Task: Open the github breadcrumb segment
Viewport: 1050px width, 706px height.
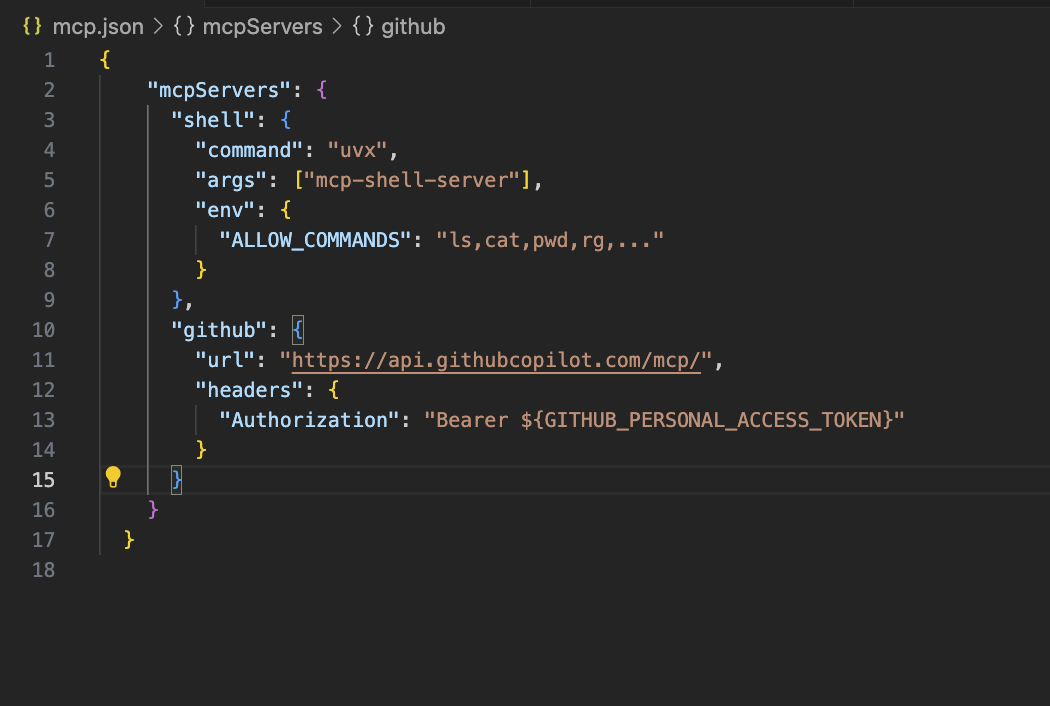Action: [x=413, y=27]
